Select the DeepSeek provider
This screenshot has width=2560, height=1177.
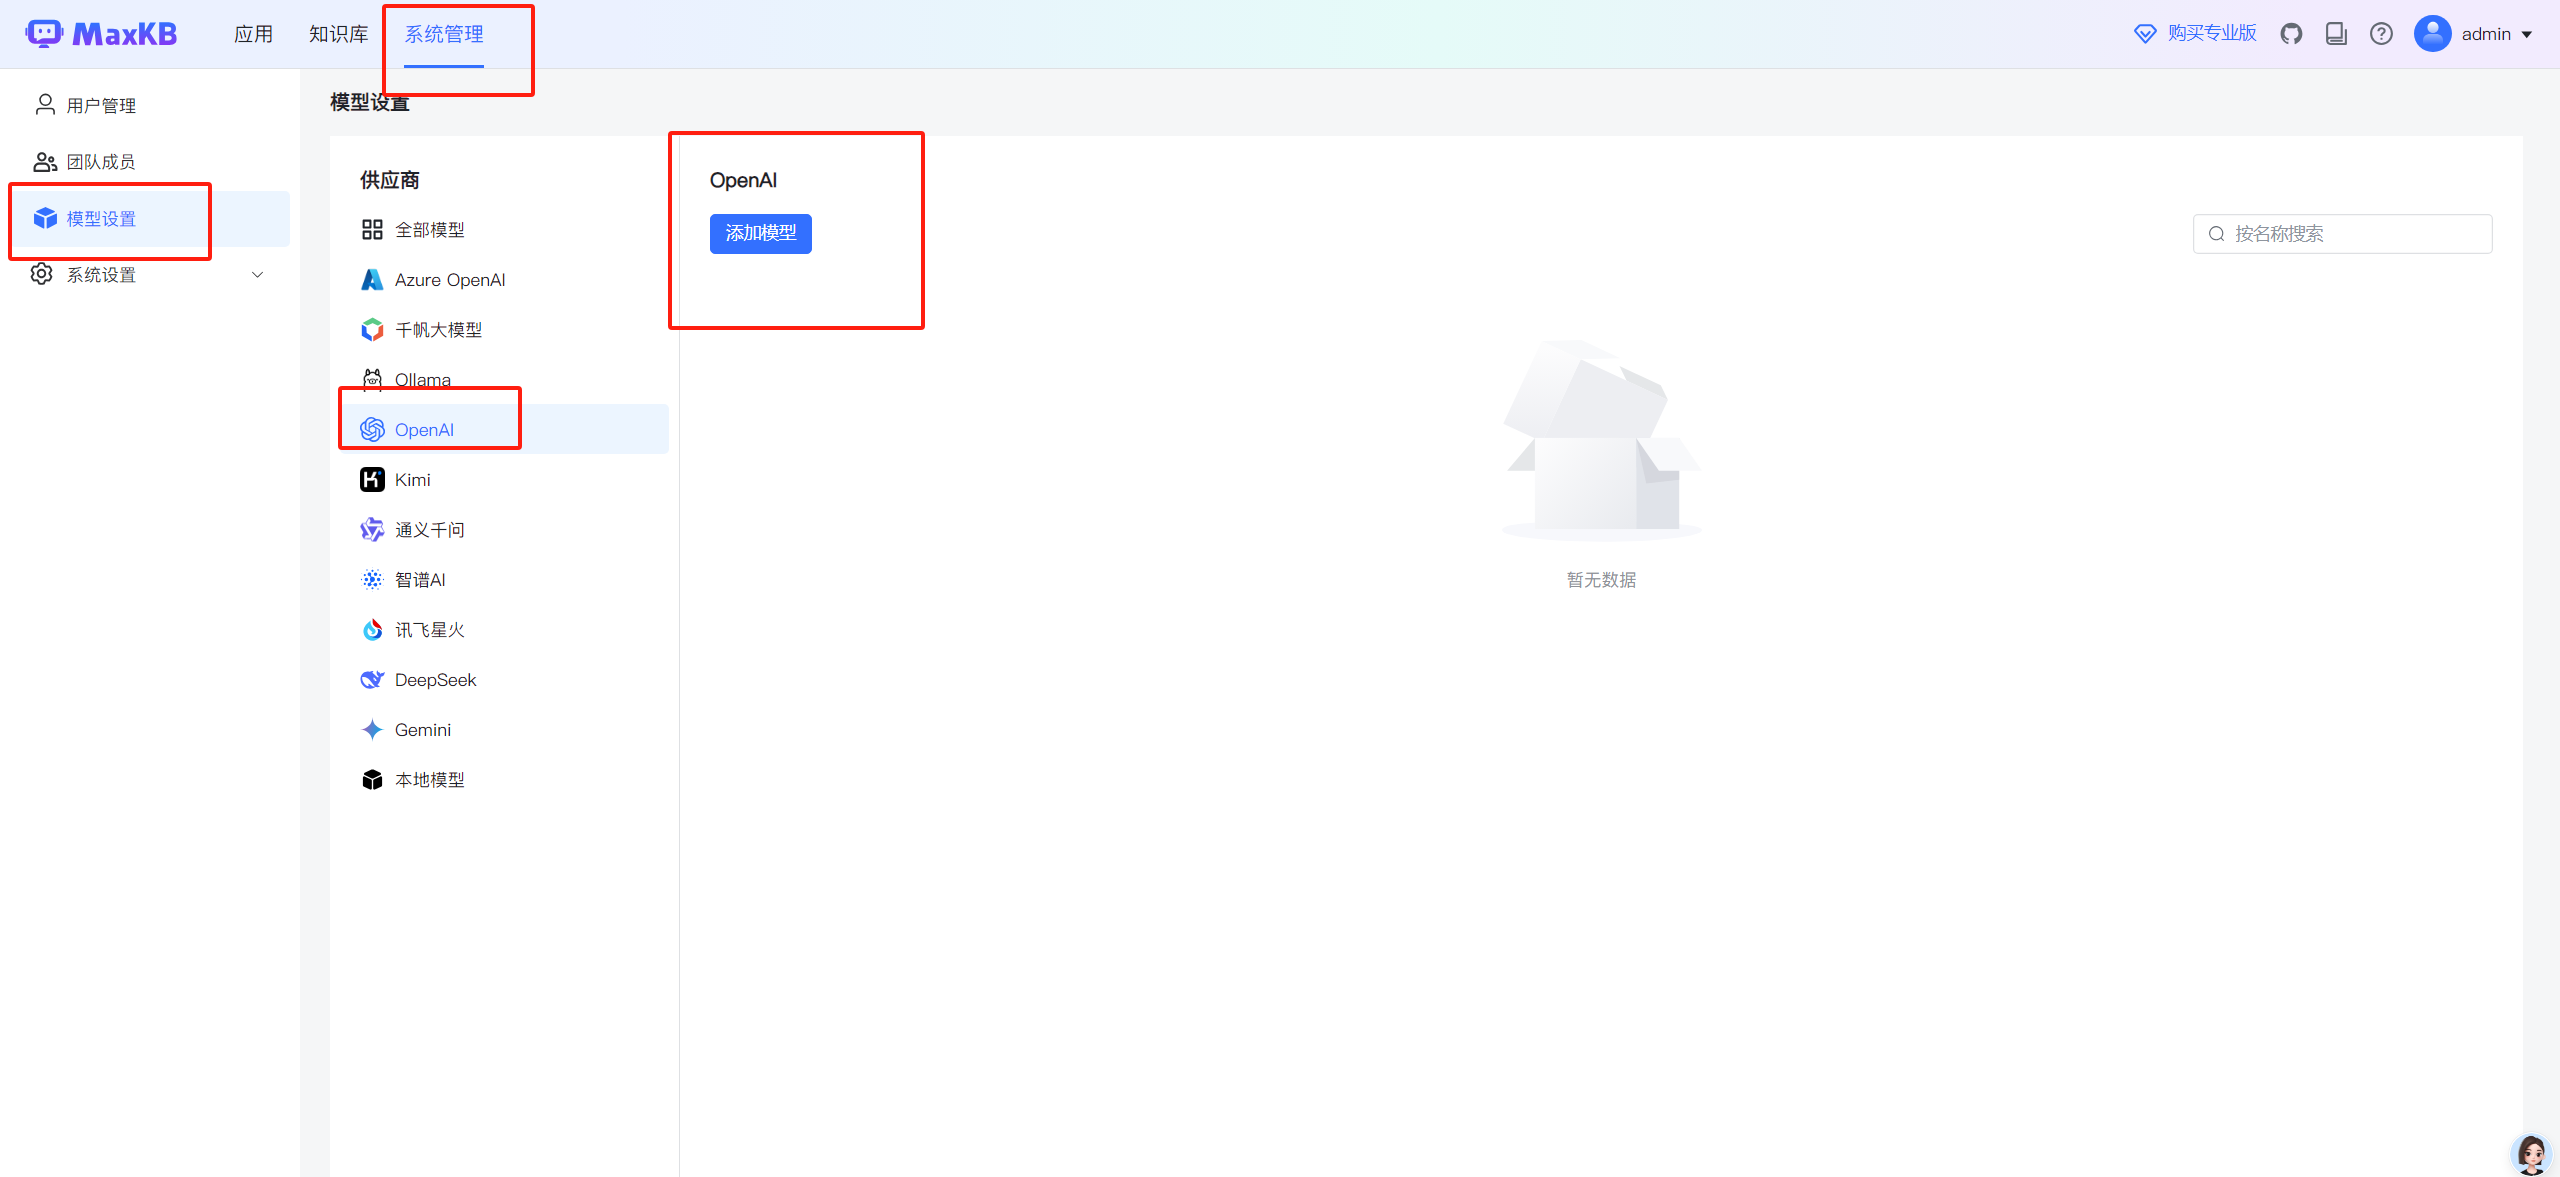tap(436, 679)
